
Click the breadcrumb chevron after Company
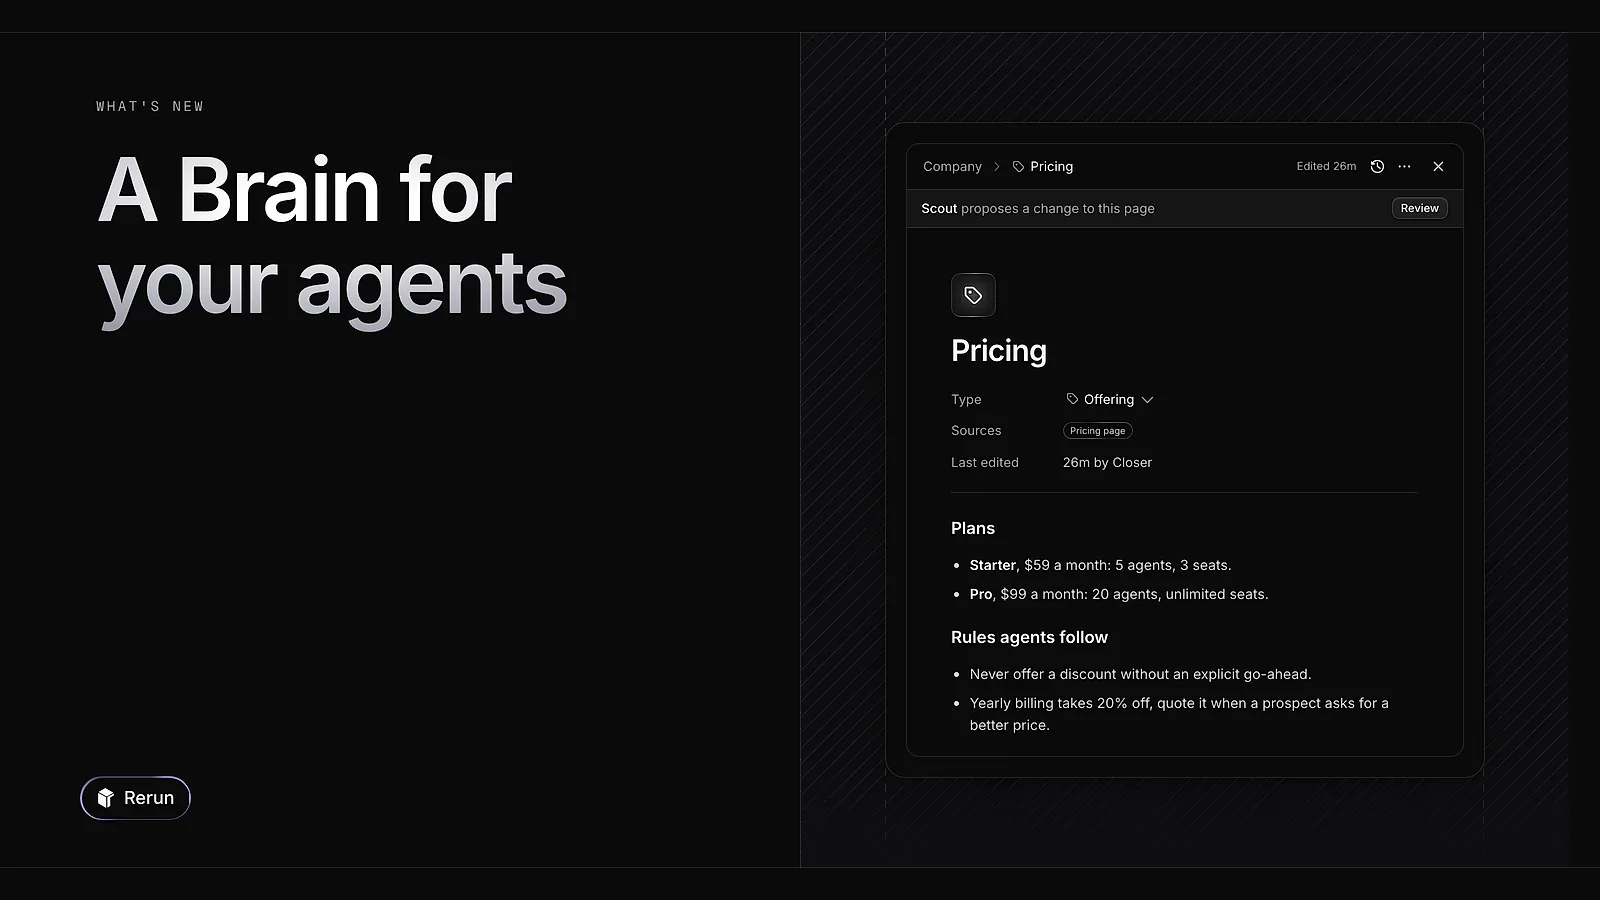(996, 167)
